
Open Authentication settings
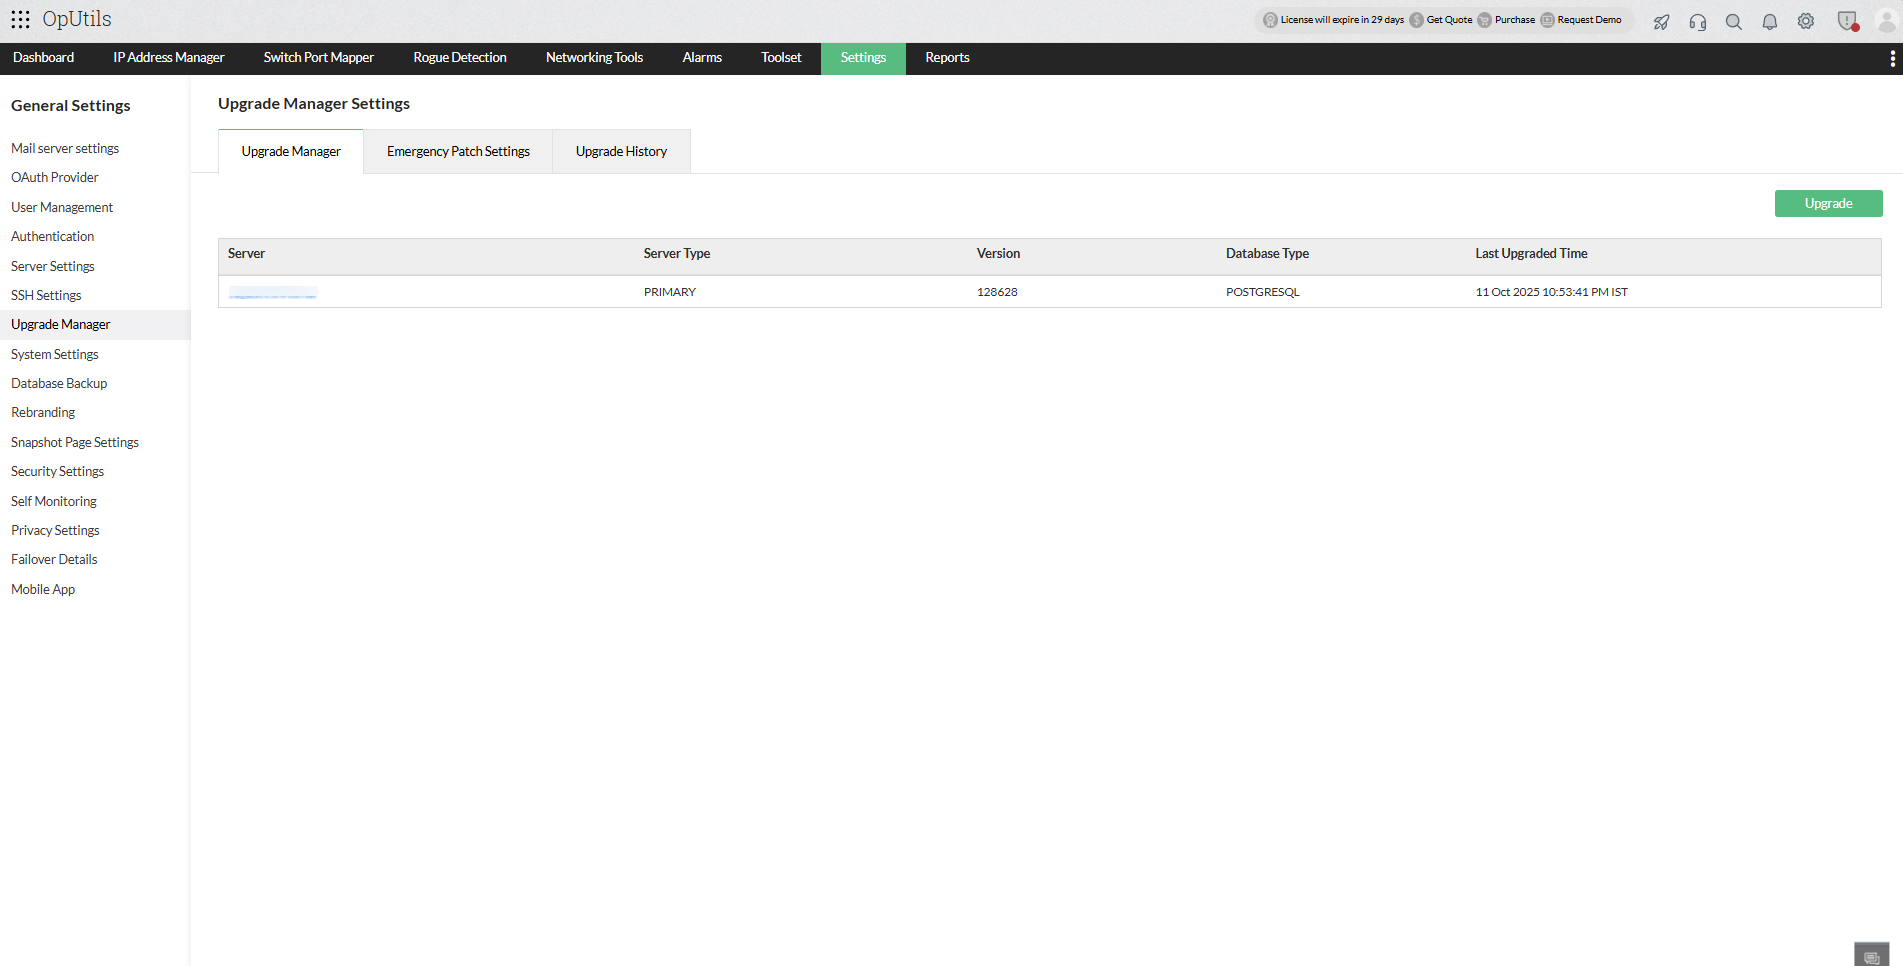[x=53, y=237]
